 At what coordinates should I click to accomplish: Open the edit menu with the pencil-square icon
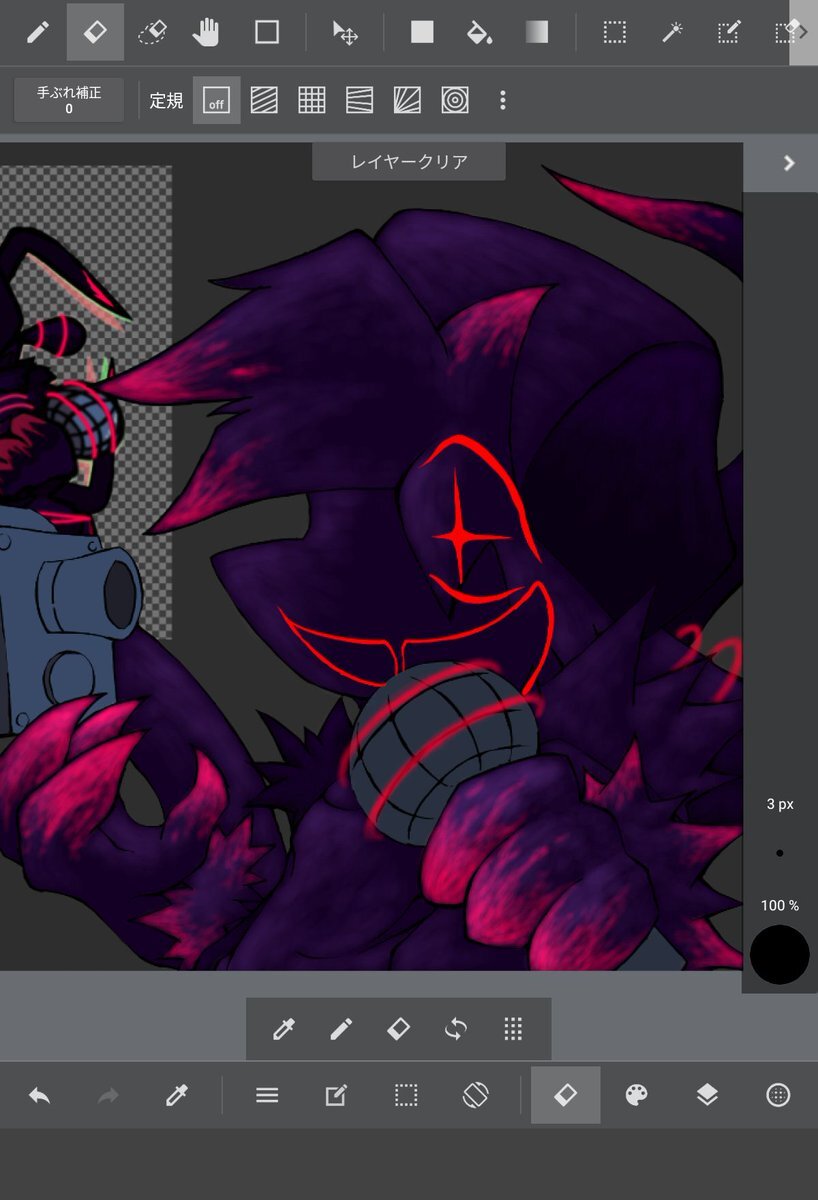pos(336,1096)
